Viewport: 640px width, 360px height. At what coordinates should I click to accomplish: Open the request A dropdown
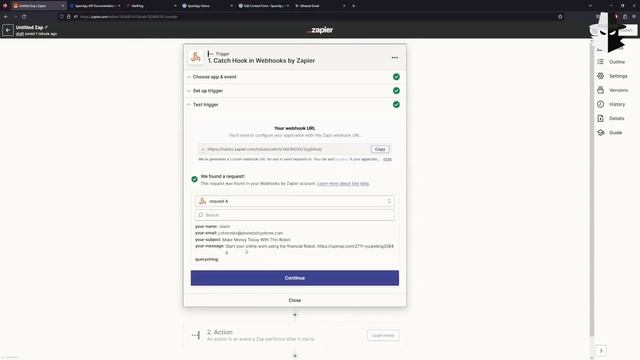tap(295, 201)
